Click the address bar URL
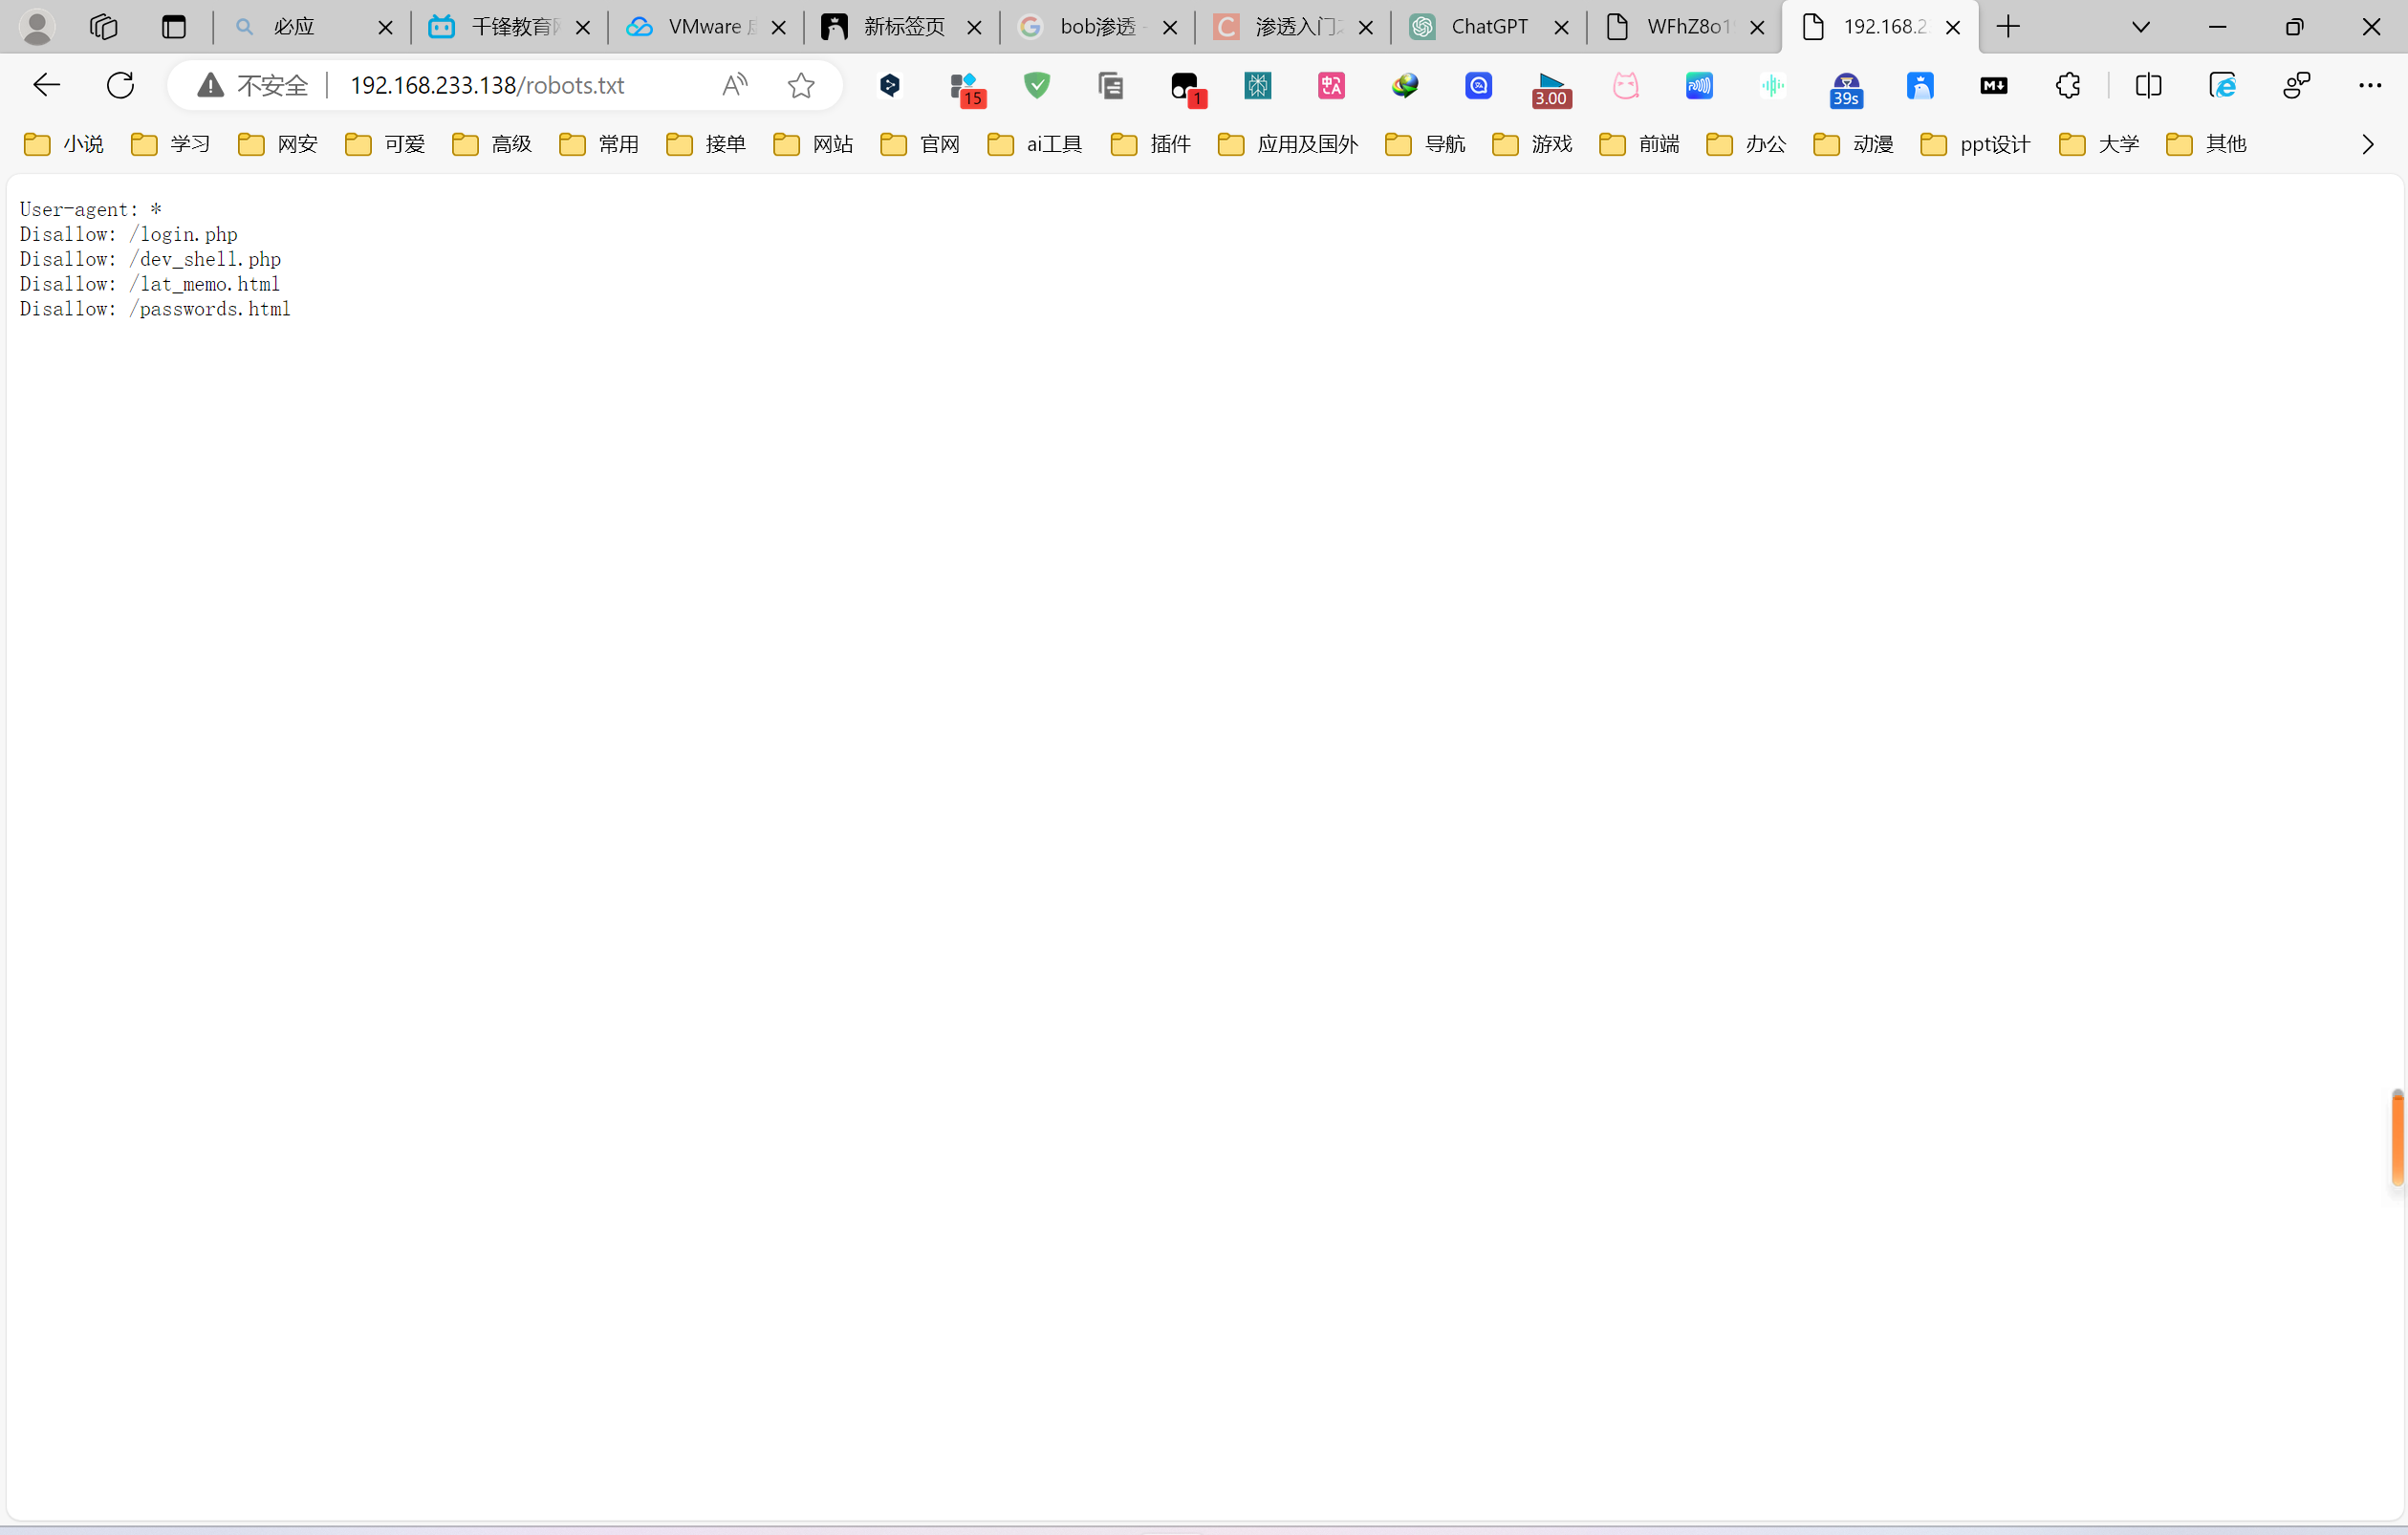 pyautogui.click(x=487, y=86)
